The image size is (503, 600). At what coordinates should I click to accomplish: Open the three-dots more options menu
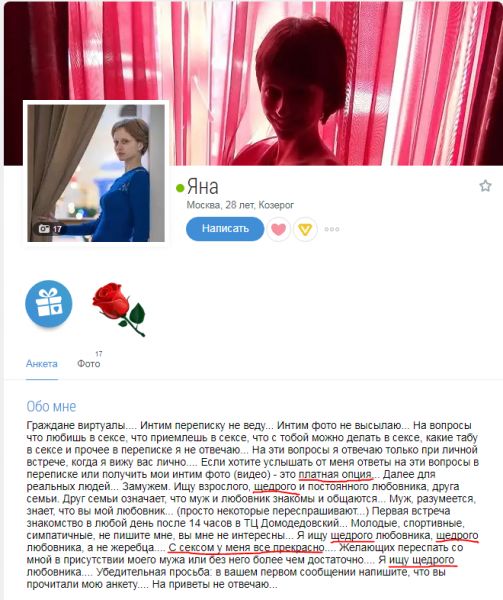pos(332,229)
